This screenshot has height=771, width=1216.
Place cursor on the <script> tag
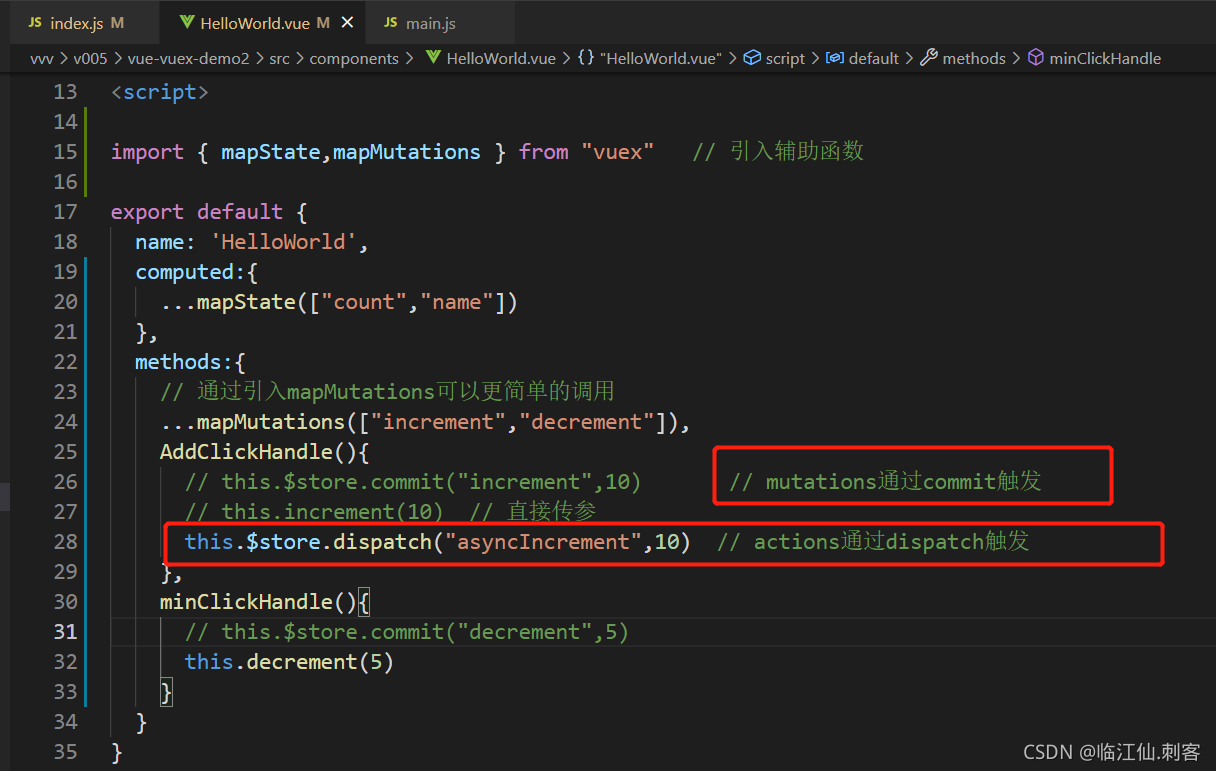(160, 92)
